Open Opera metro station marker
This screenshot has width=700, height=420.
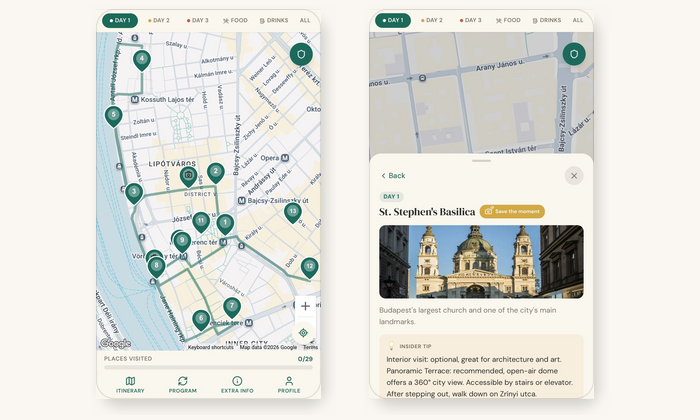[x=285, y=158]
